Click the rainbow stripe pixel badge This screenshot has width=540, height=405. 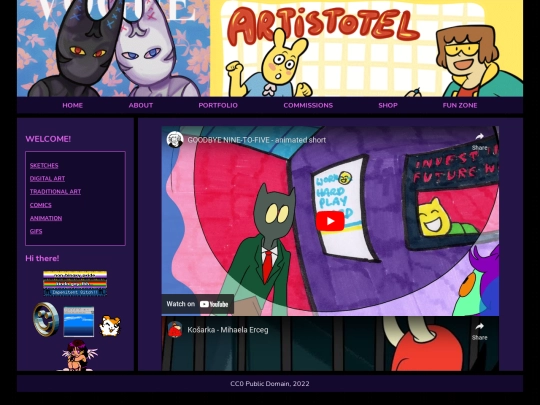click(75, 284)
